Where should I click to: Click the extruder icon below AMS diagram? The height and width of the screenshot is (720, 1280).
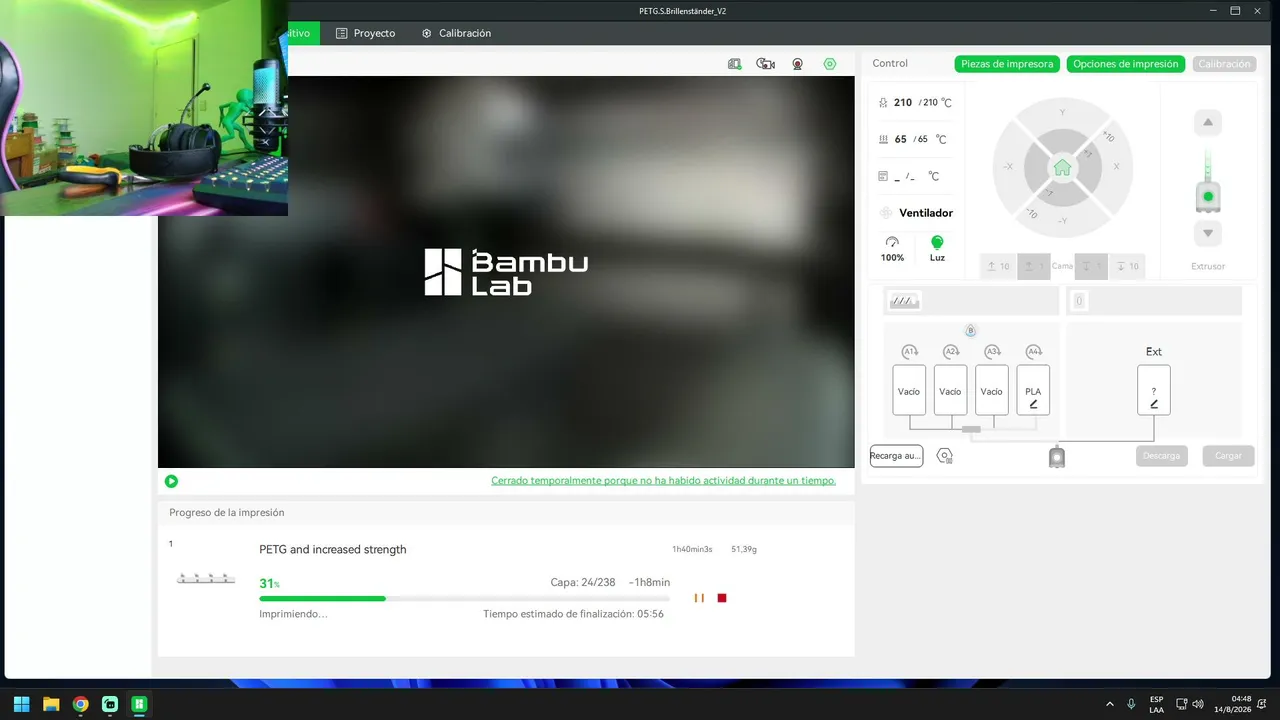tap(1057, 457)
